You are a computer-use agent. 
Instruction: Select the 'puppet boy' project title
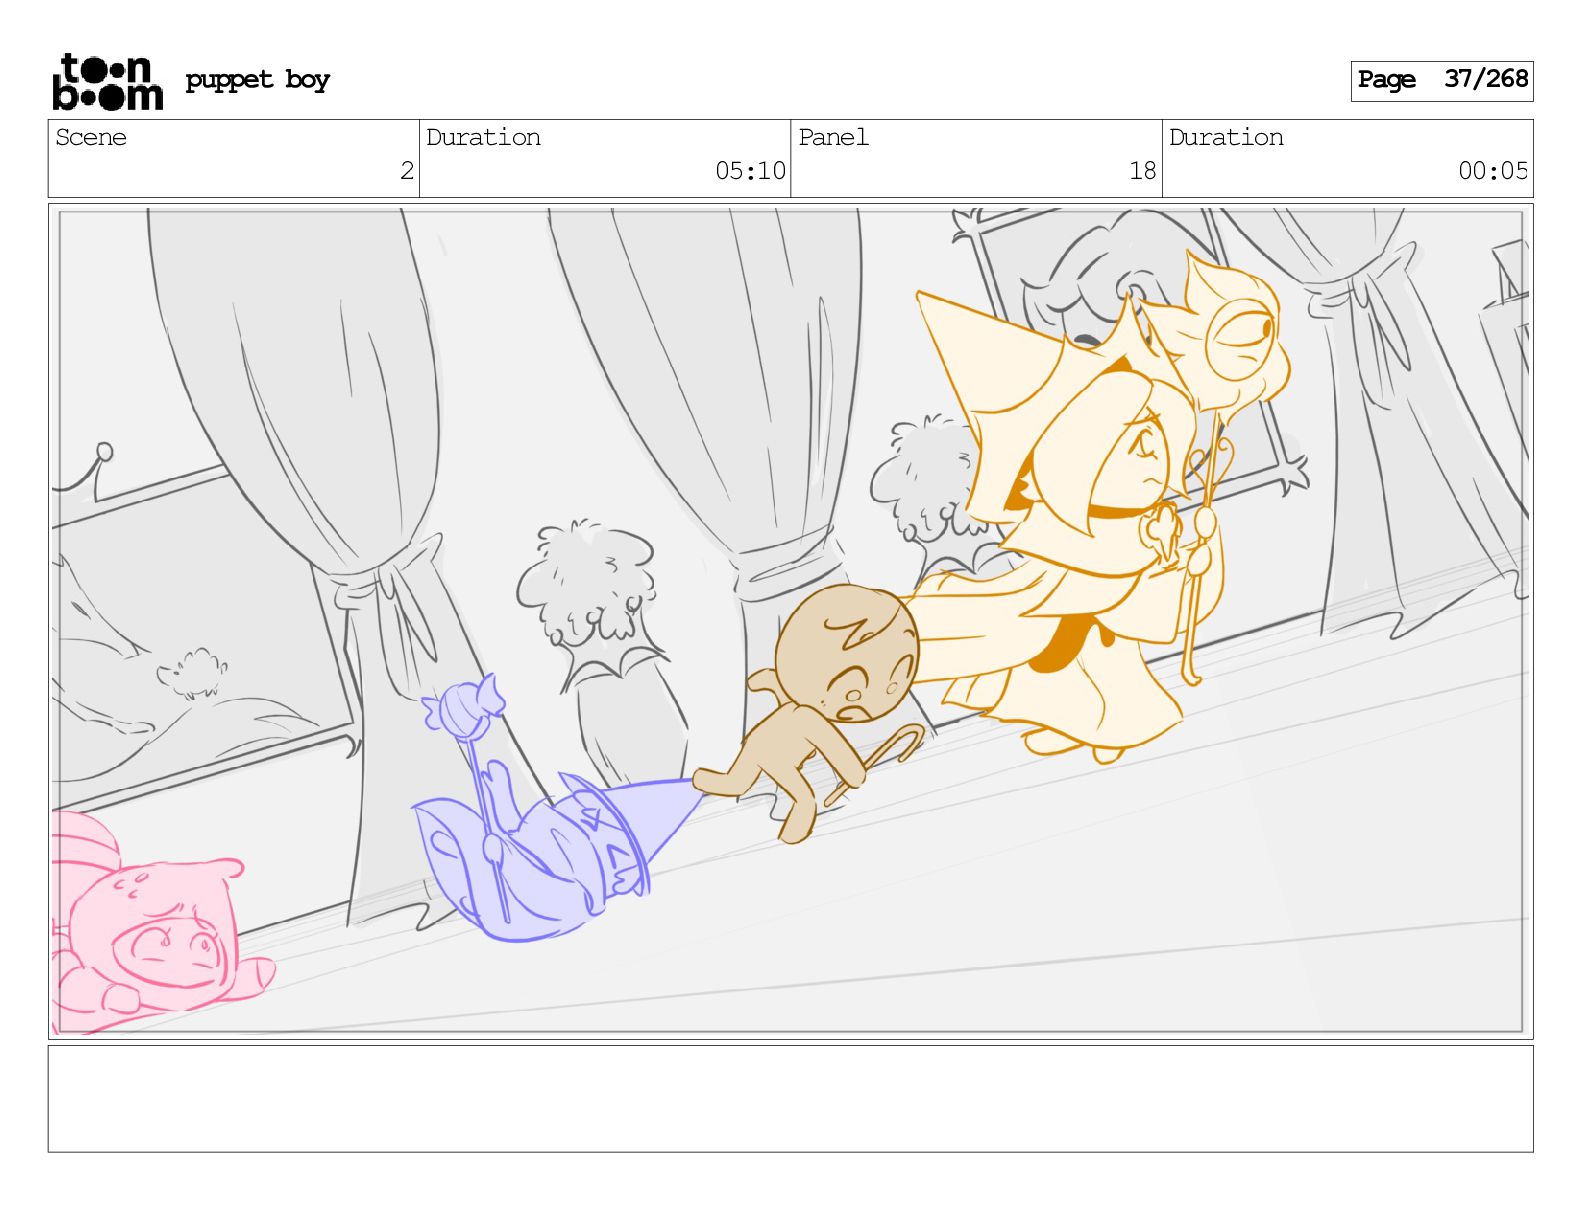pyautogui.click(x=257, y=80)
